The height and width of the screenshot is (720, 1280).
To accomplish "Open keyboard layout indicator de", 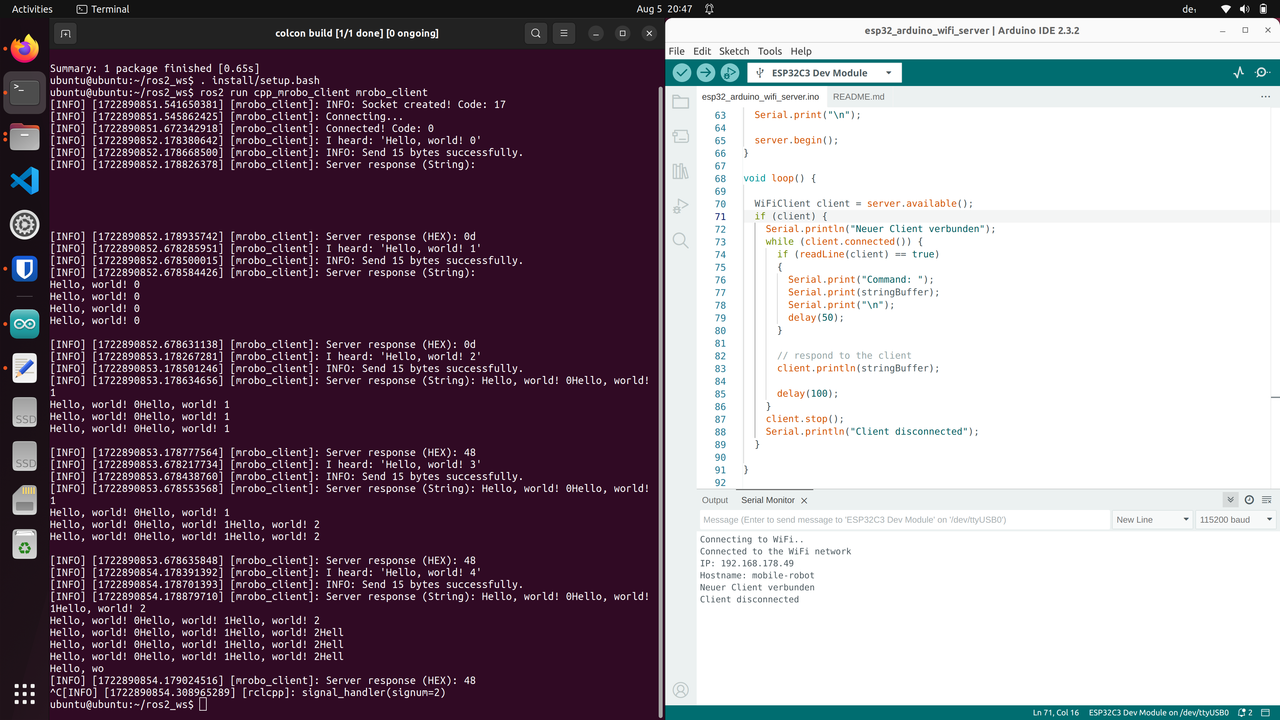I will pos(1190,9).
